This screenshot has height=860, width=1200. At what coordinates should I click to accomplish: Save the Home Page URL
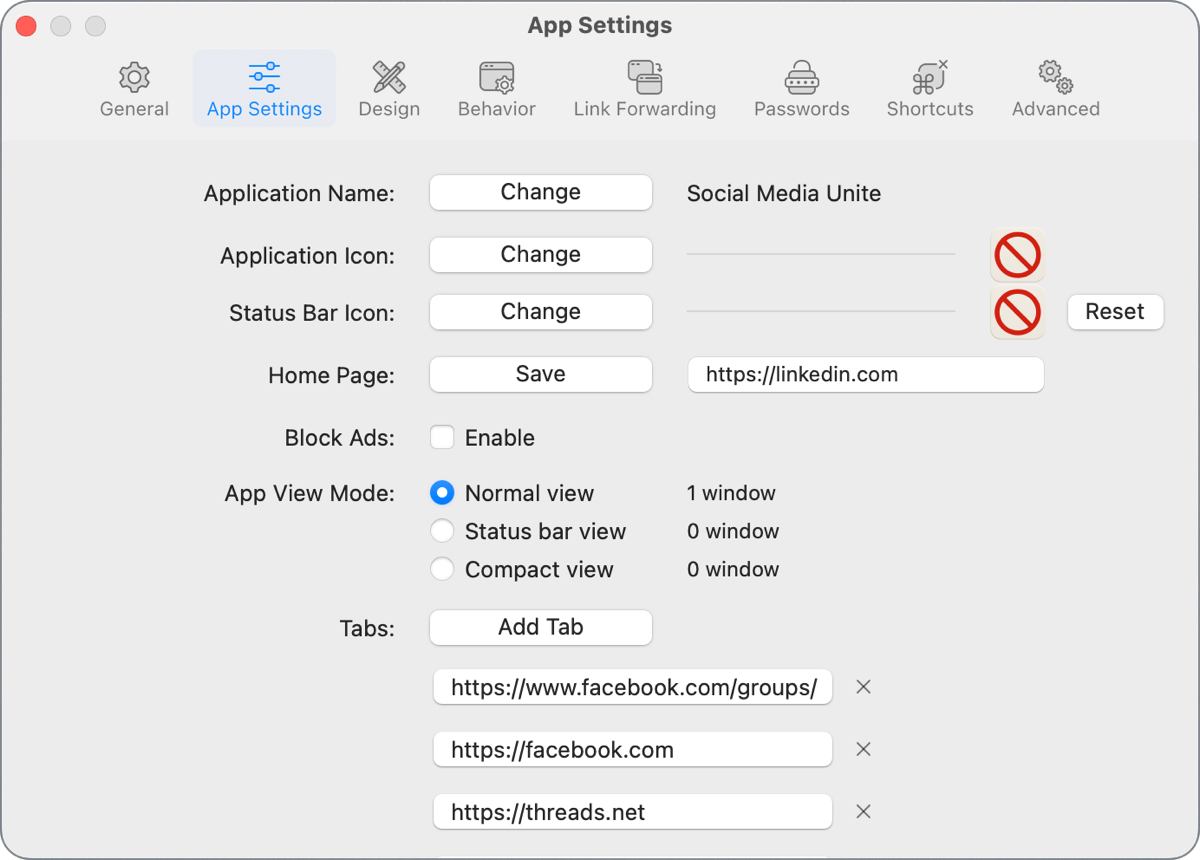pos(540,374)
